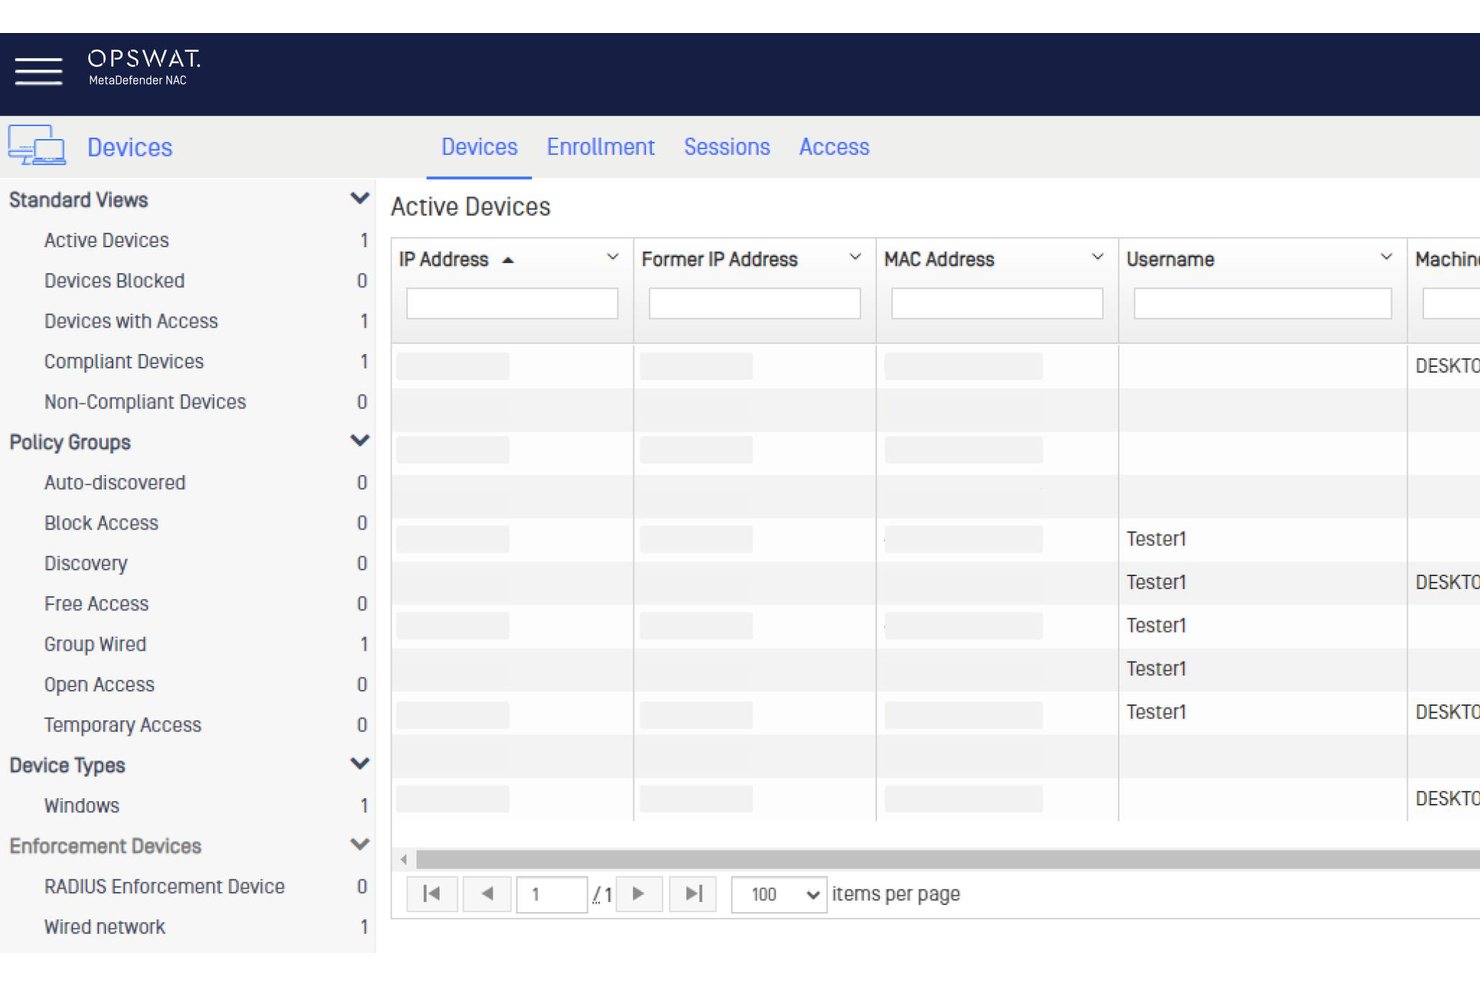
Task: Click the IP Address filter field
Action: [512, 303]
